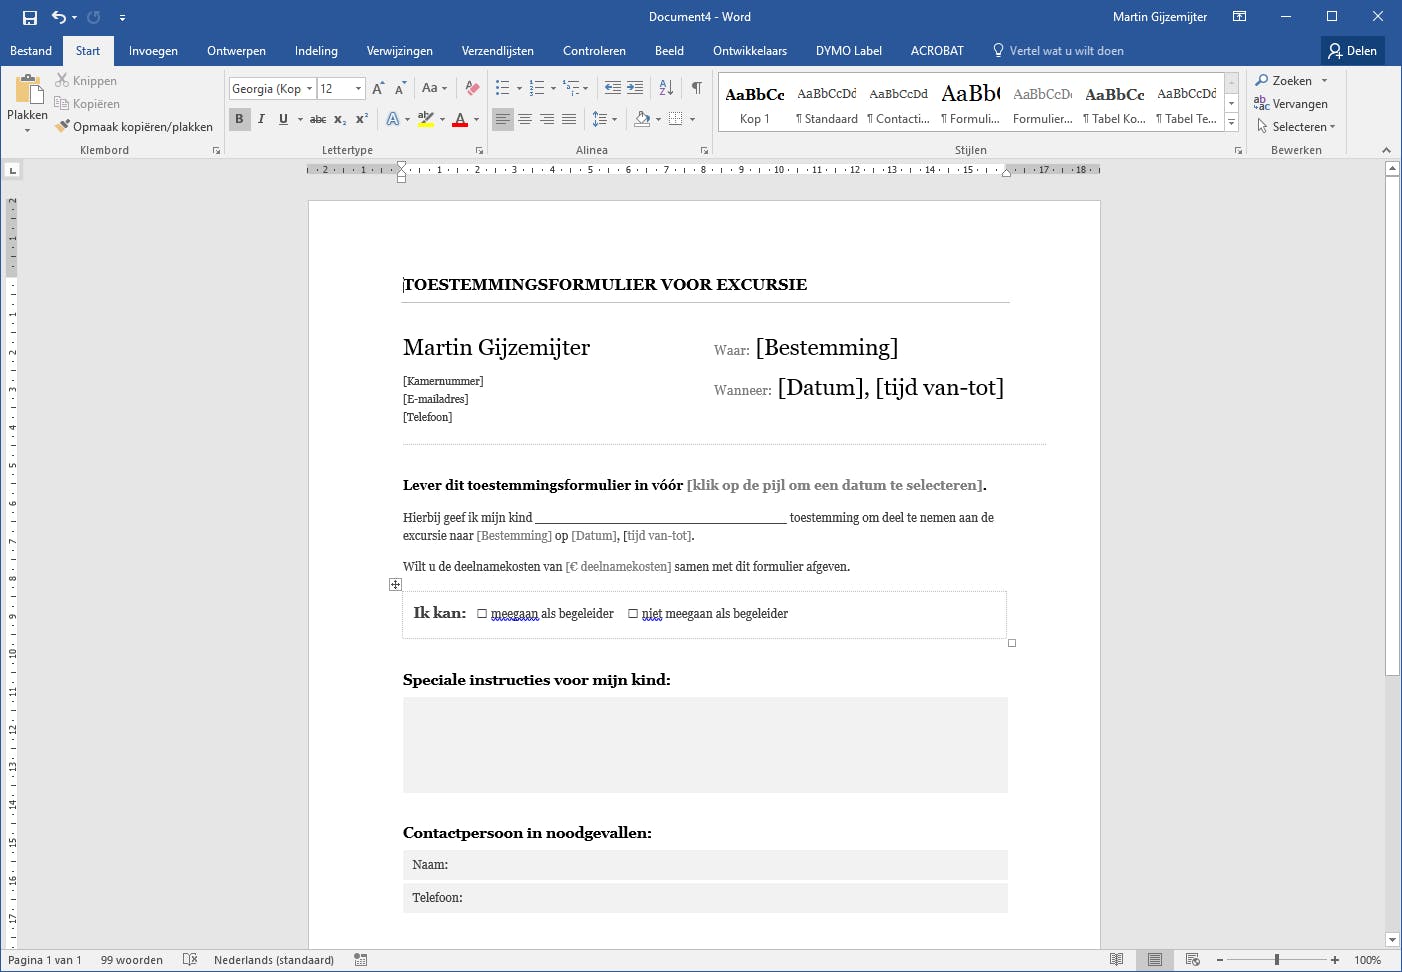This screenshot has width=1402, height=972.
Task: Open the font name dropdown
Action: pyautogui.click(x=309, y=89)
